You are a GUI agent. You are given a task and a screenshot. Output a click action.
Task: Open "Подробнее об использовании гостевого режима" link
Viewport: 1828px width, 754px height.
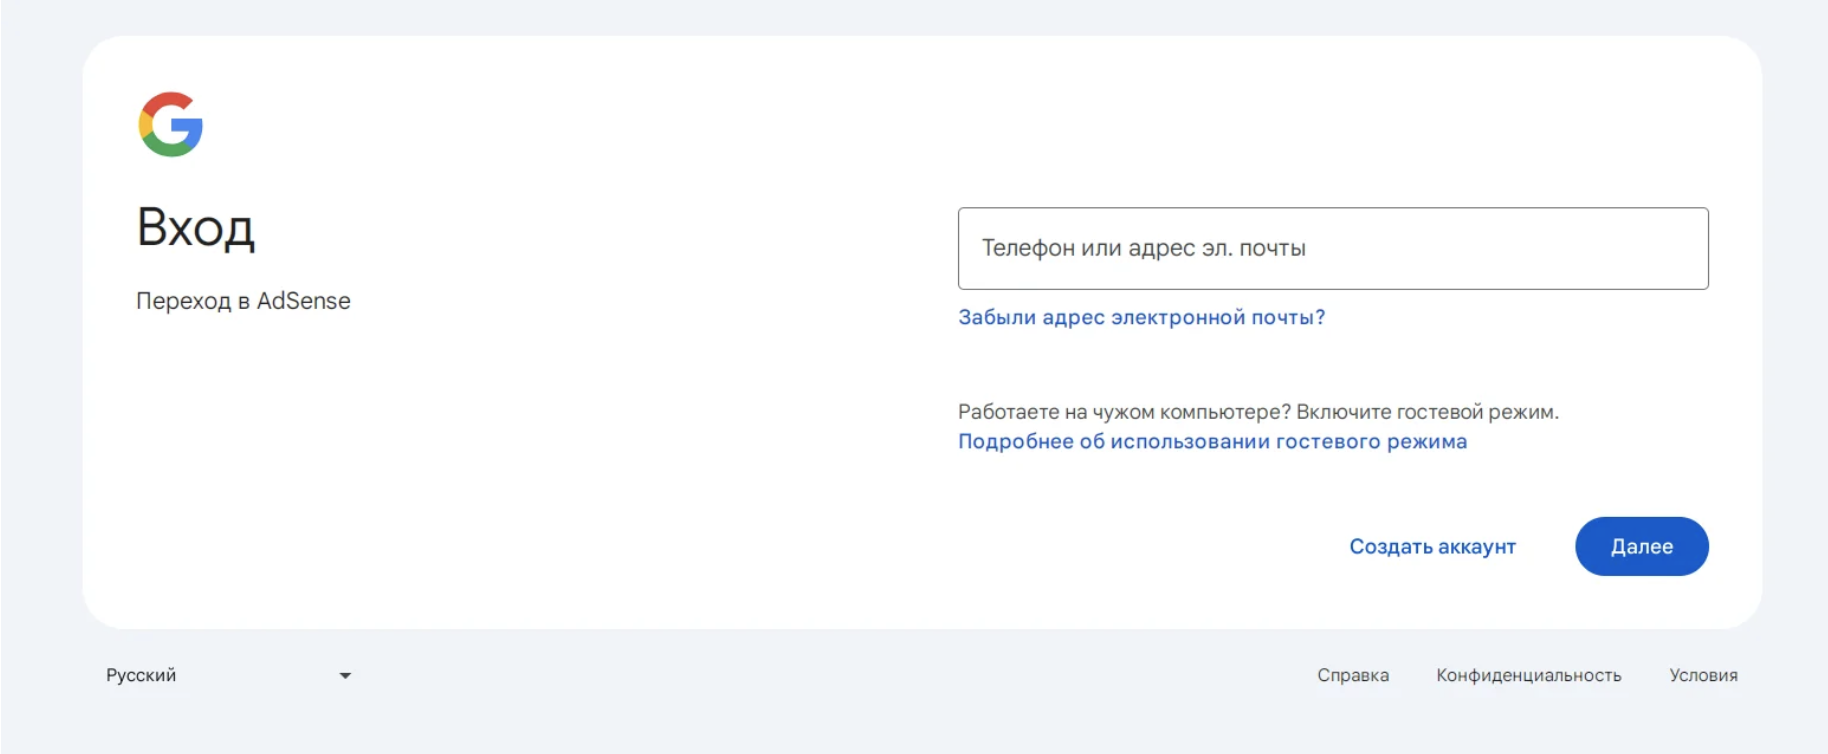(1212, 441)
